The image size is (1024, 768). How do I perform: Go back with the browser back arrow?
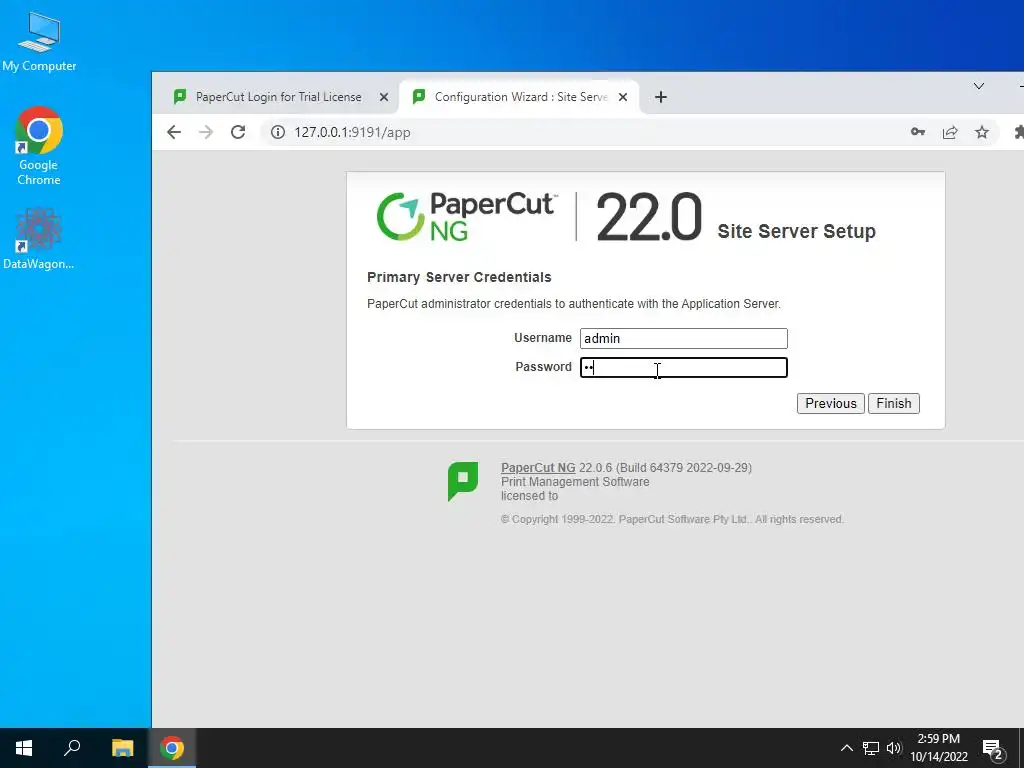coord(174,133)
